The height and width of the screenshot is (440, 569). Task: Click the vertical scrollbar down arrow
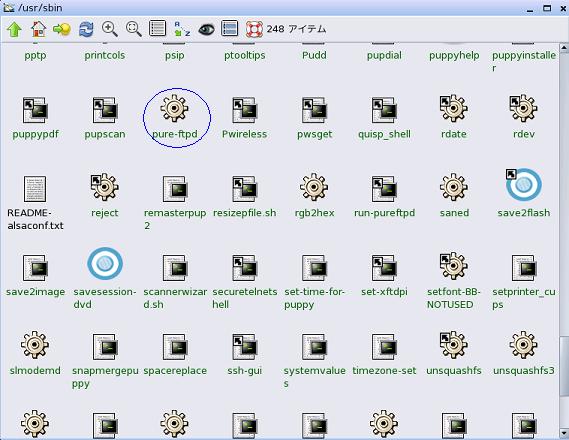pyautogui.click(x=564, y=433)
